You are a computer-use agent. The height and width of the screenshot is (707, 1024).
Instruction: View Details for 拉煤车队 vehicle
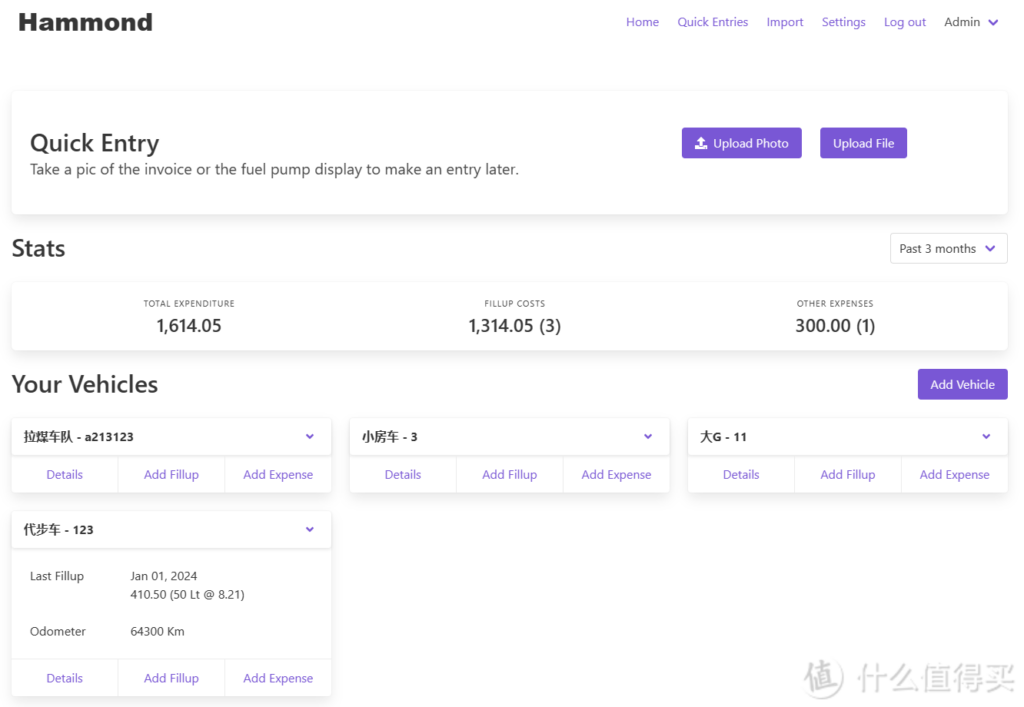click(x=65, y=475)
